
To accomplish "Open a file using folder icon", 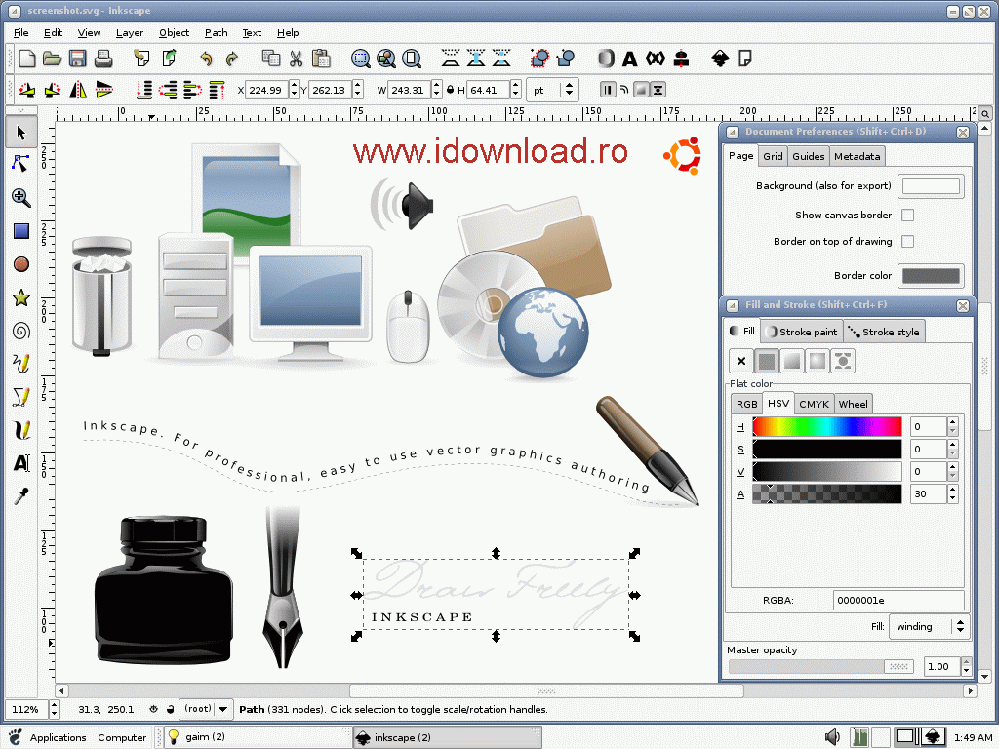I will click(x=52, y=59).
